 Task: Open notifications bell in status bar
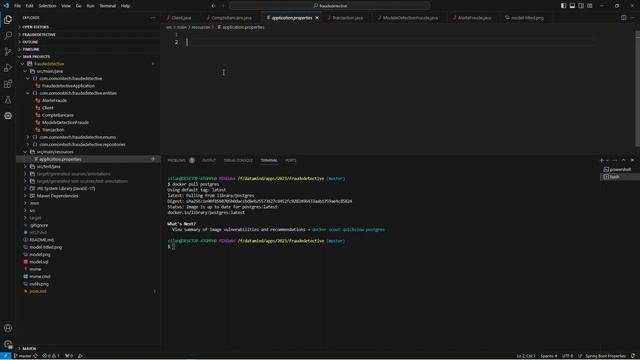pos(633,356)
